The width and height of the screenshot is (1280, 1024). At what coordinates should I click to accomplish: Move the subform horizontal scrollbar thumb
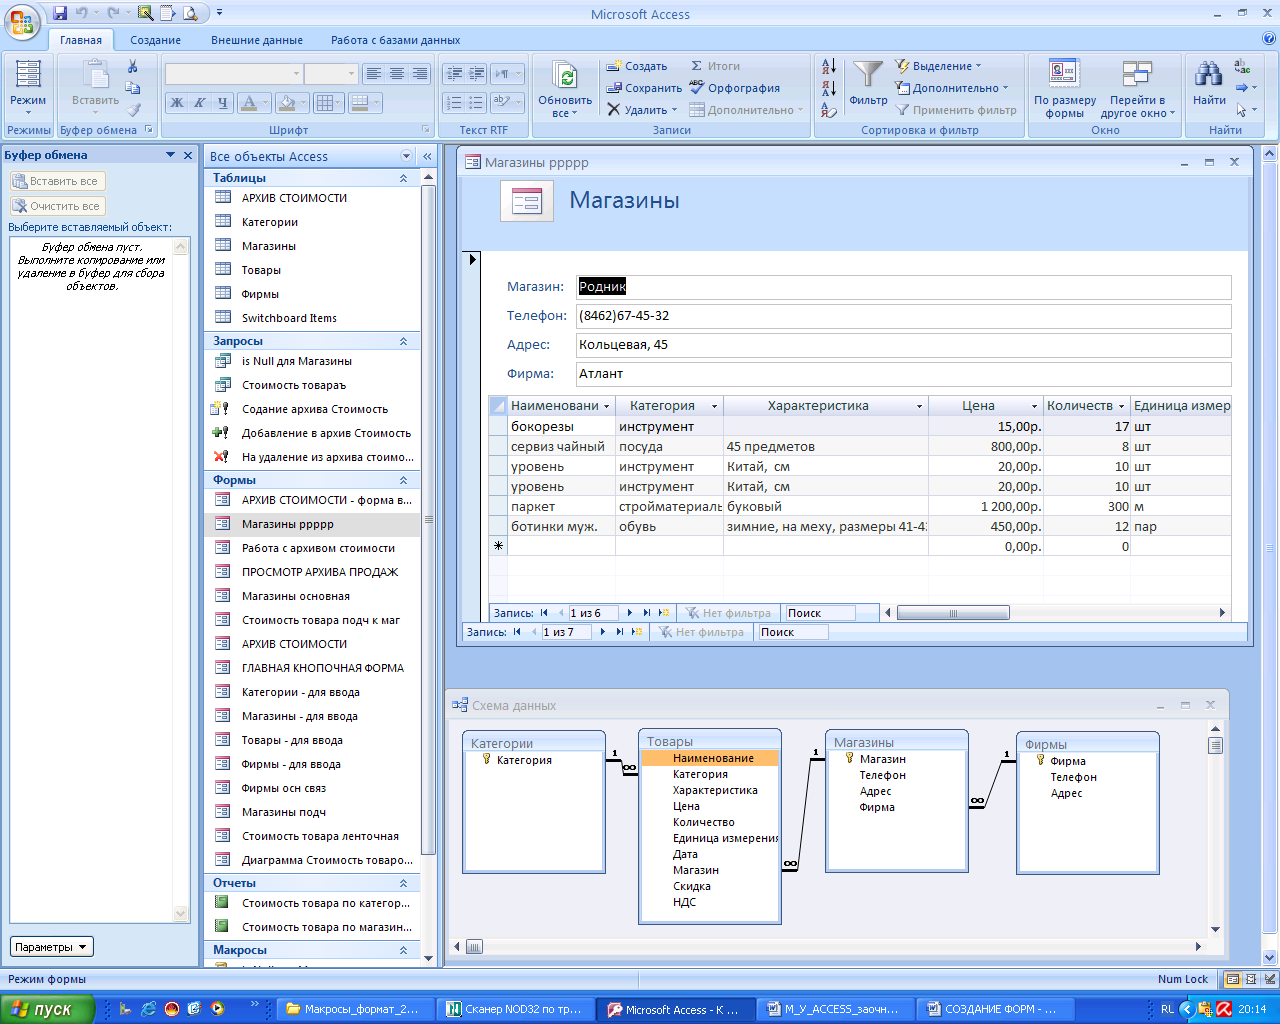(x=953, y=613)
